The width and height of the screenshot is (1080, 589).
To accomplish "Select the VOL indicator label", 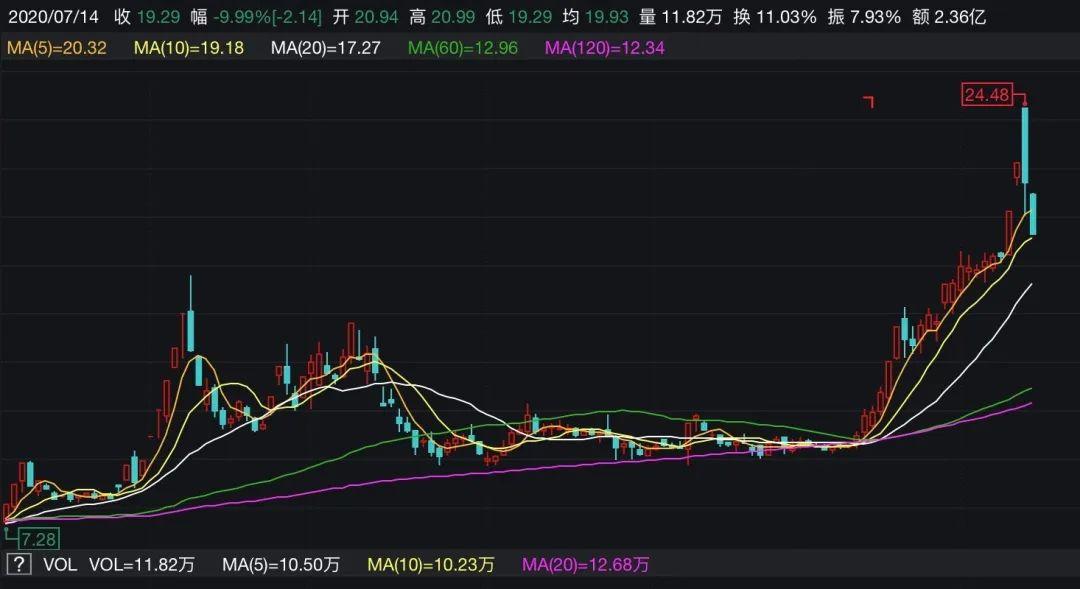I will tap(60, 565).
